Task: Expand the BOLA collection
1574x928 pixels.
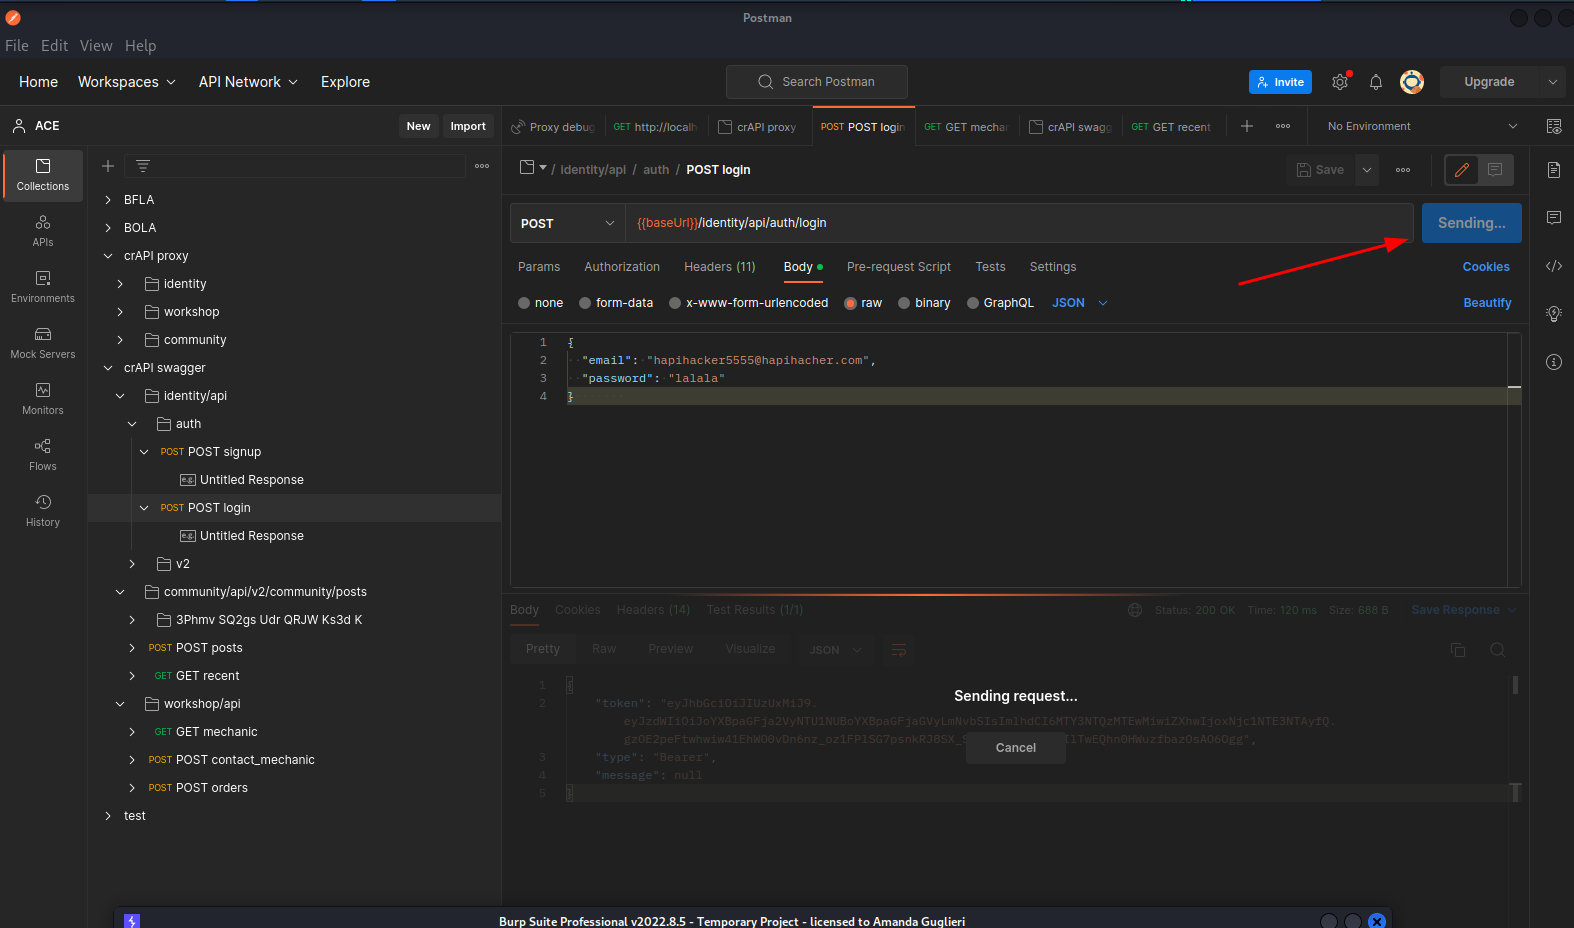Action: tap(108, 228)
